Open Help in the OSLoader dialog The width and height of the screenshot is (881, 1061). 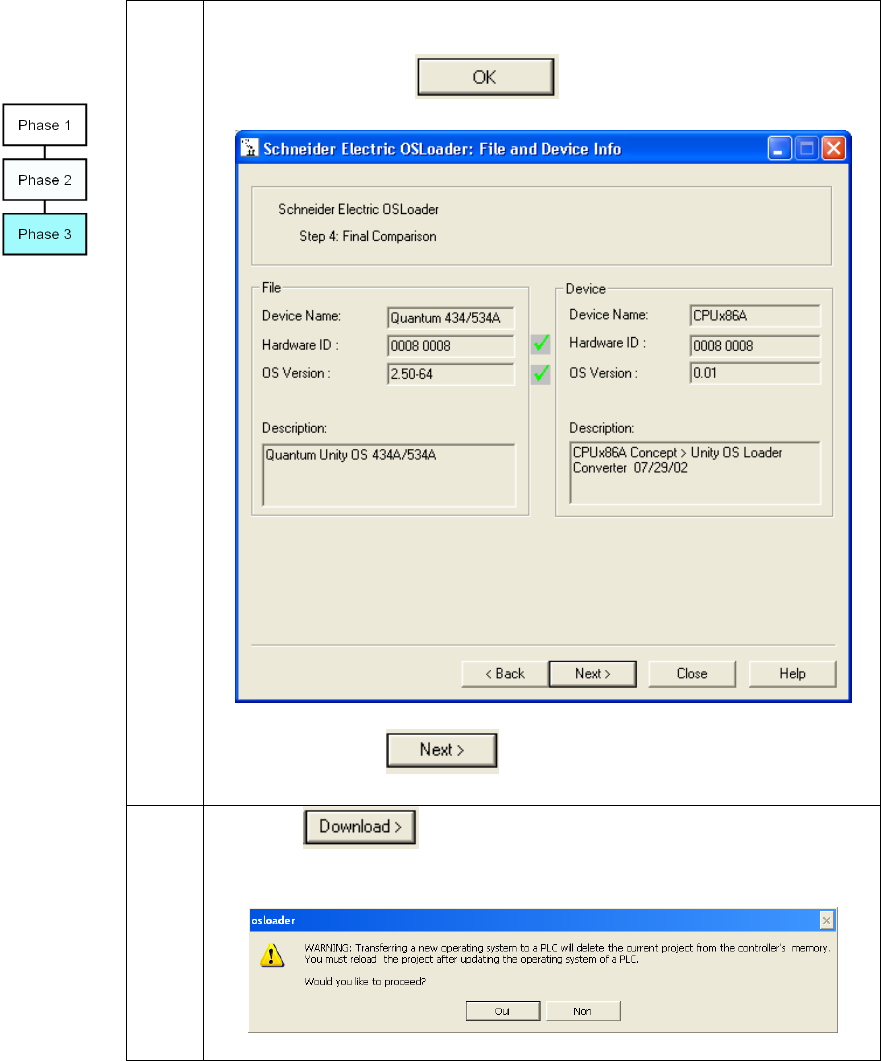(x=792, y=673)
